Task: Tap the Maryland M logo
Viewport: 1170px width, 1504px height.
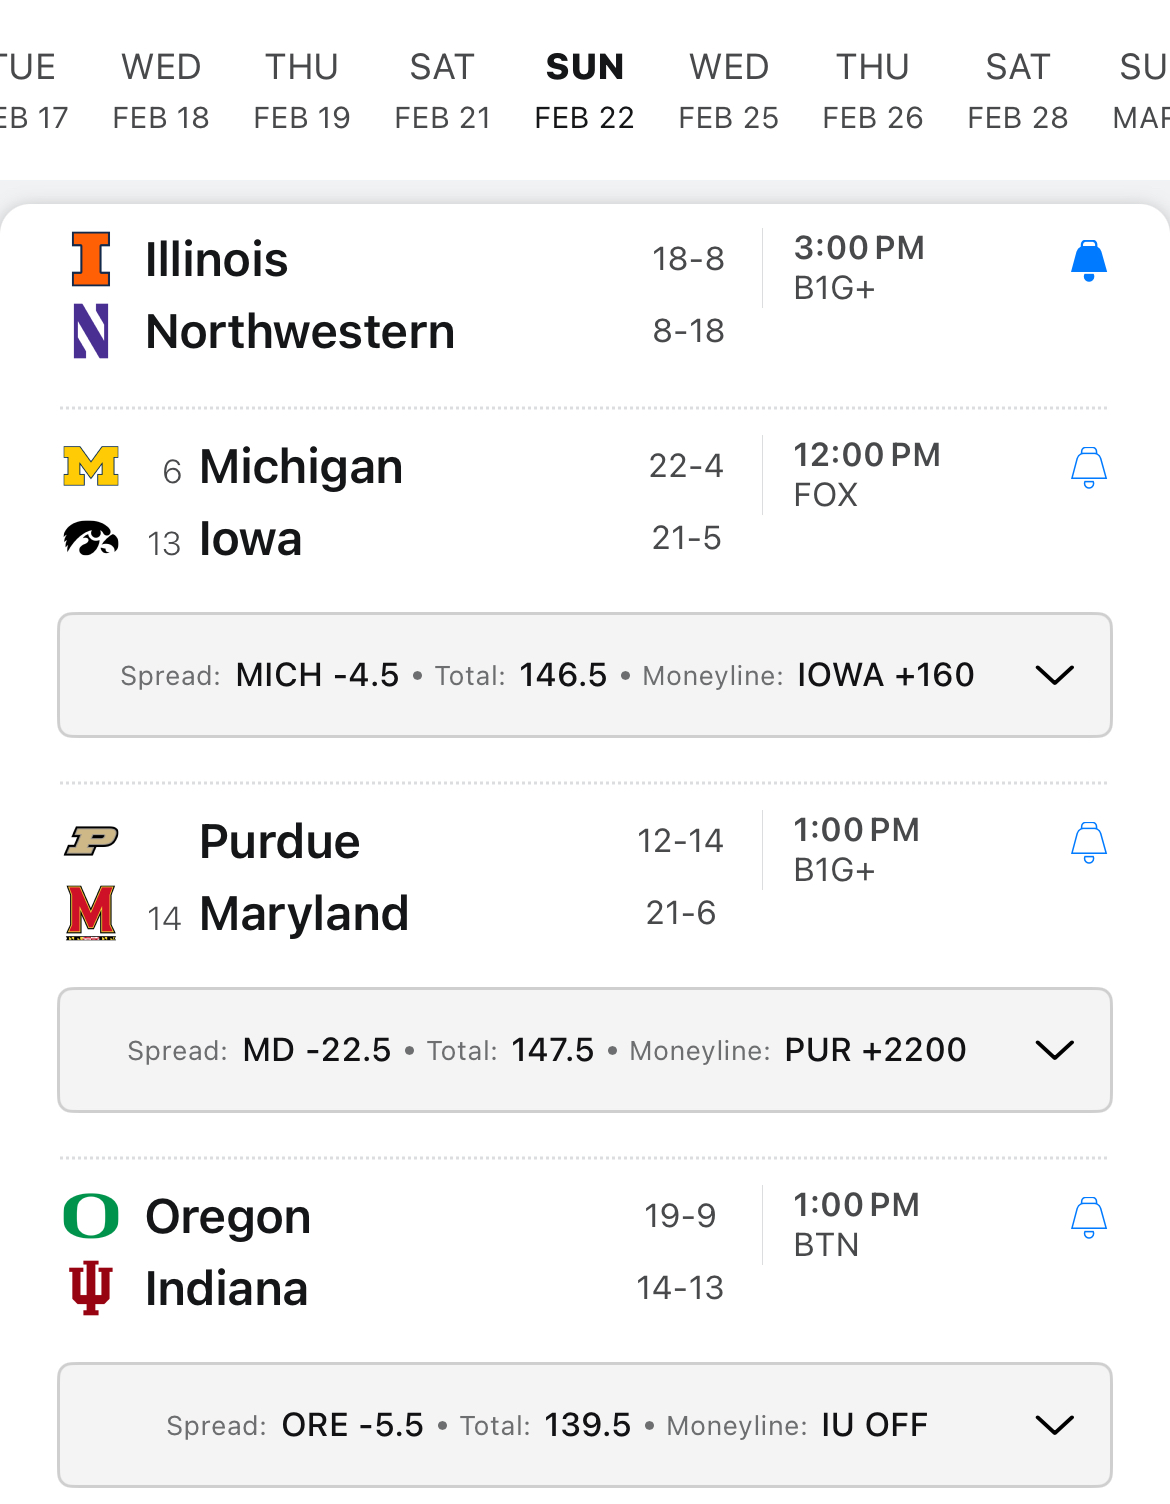Action: (x=91, y=913)
